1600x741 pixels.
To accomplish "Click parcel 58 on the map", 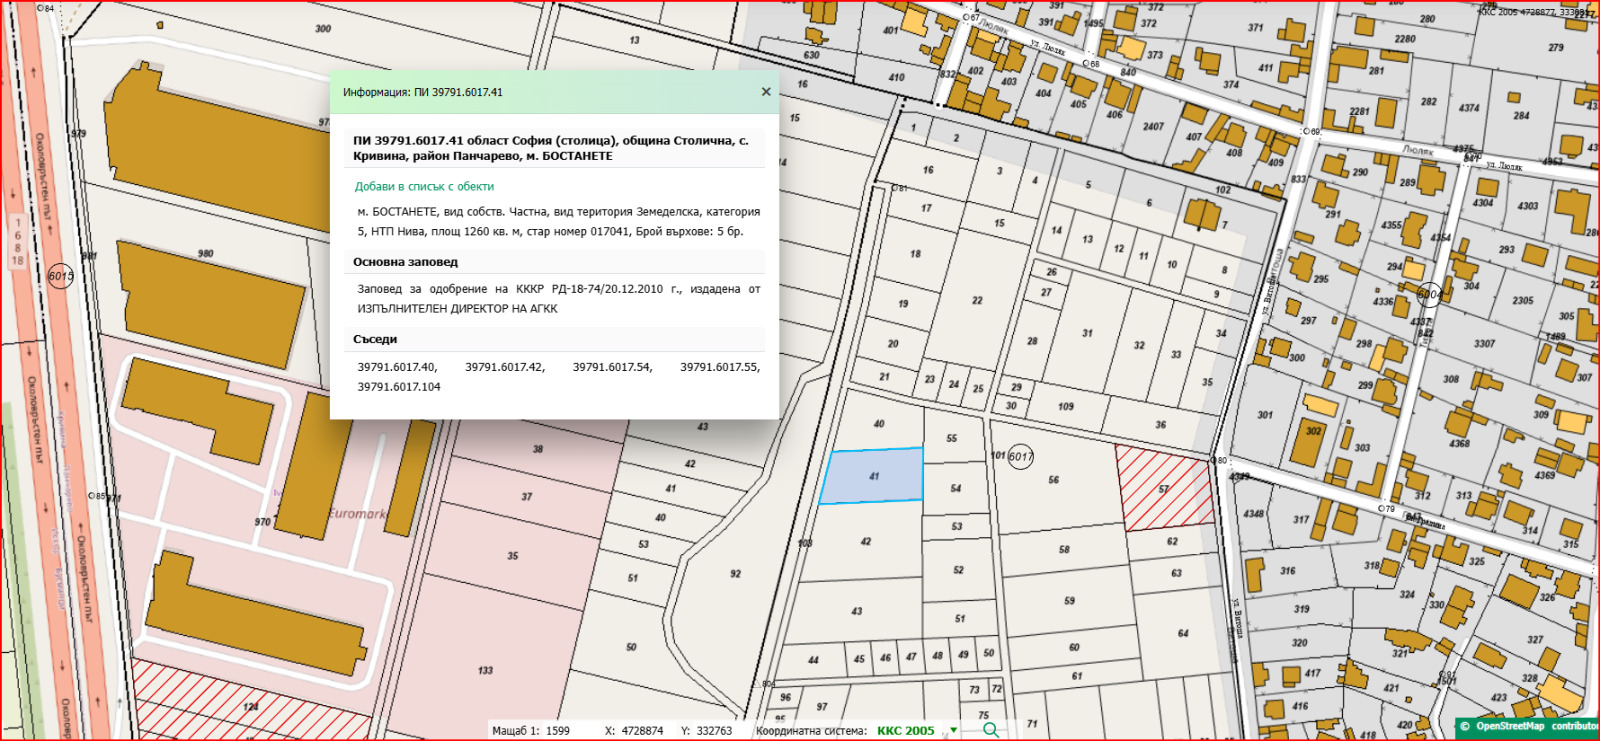I will (1065, 550).
